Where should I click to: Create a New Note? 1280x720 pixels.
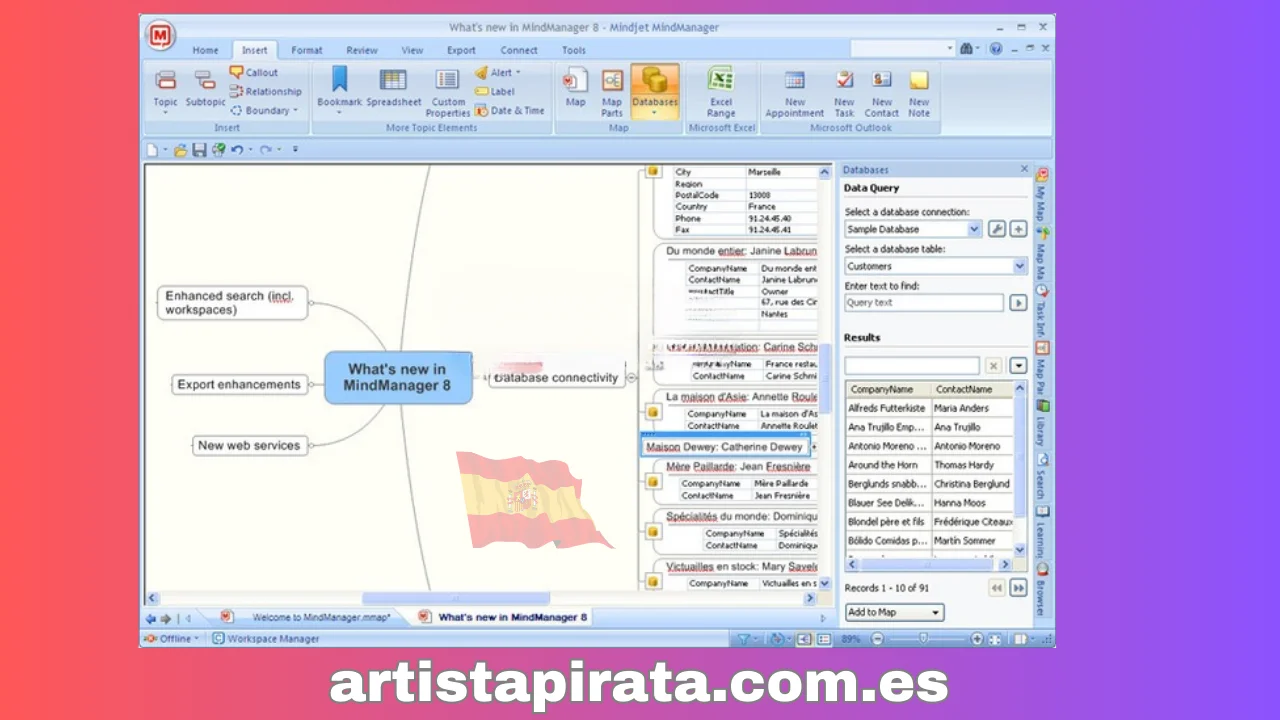(919, 93)
